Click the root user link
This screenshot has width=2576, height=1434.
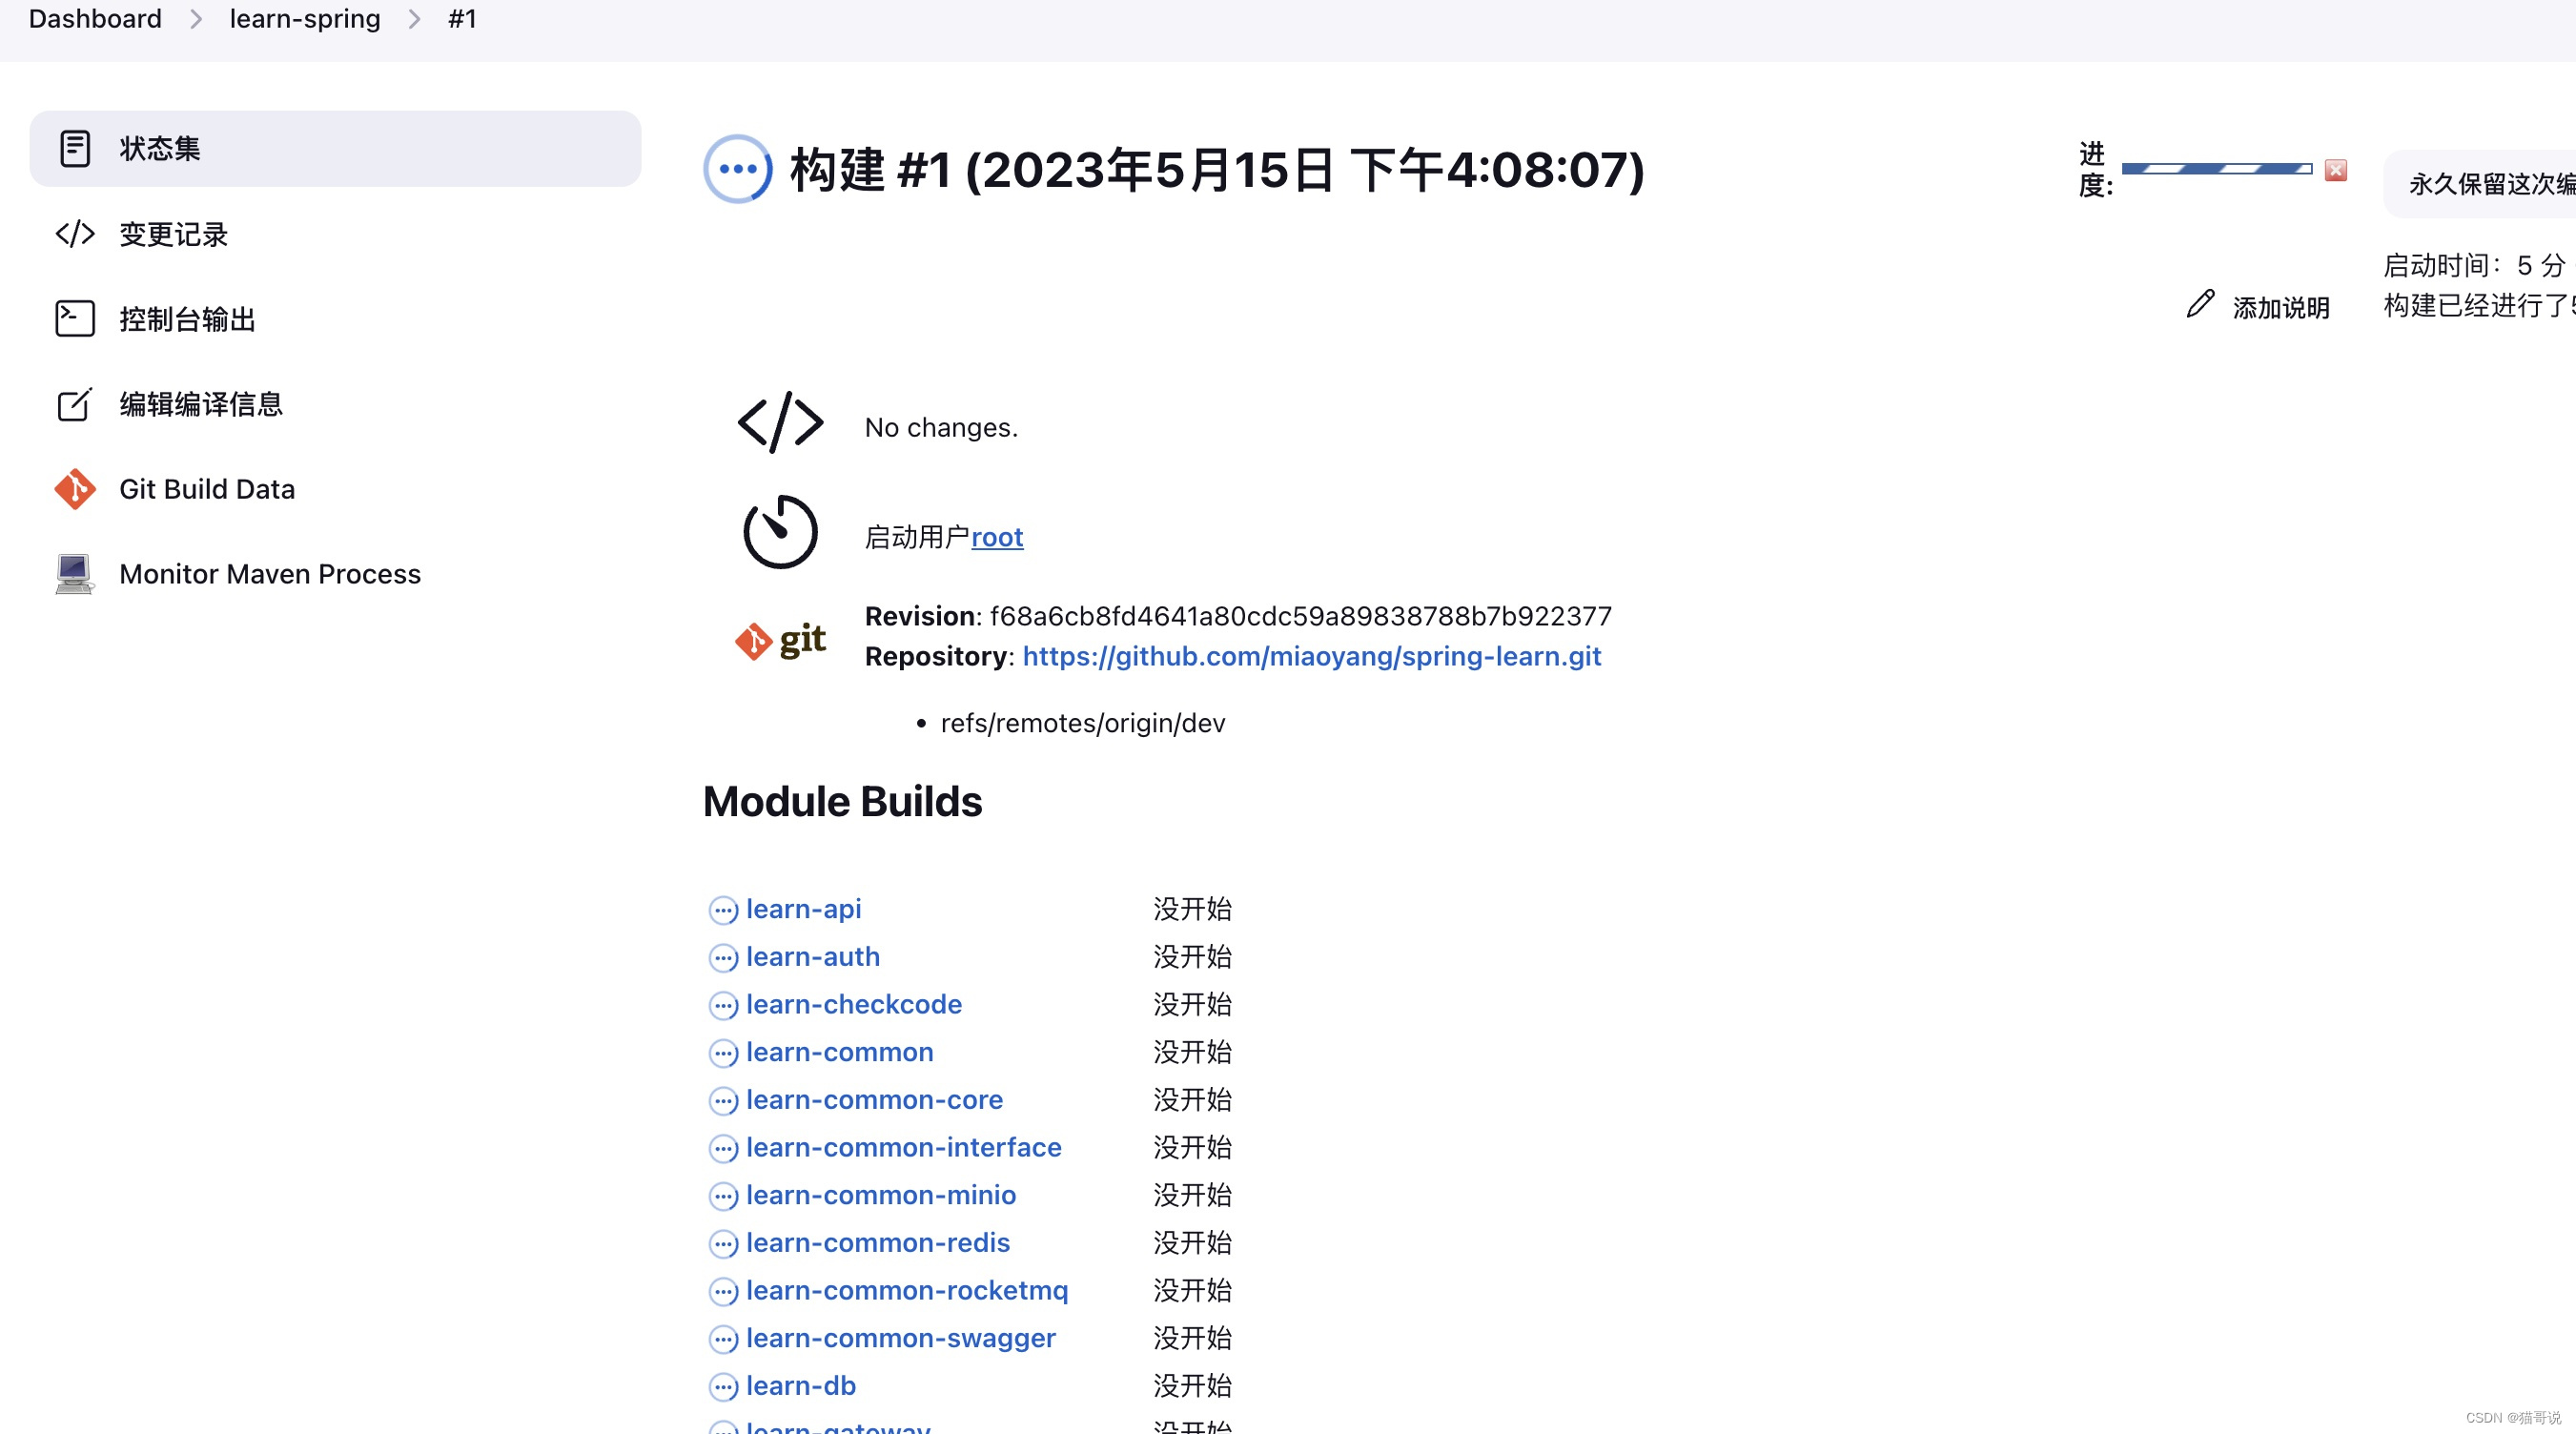pos(996,537)
